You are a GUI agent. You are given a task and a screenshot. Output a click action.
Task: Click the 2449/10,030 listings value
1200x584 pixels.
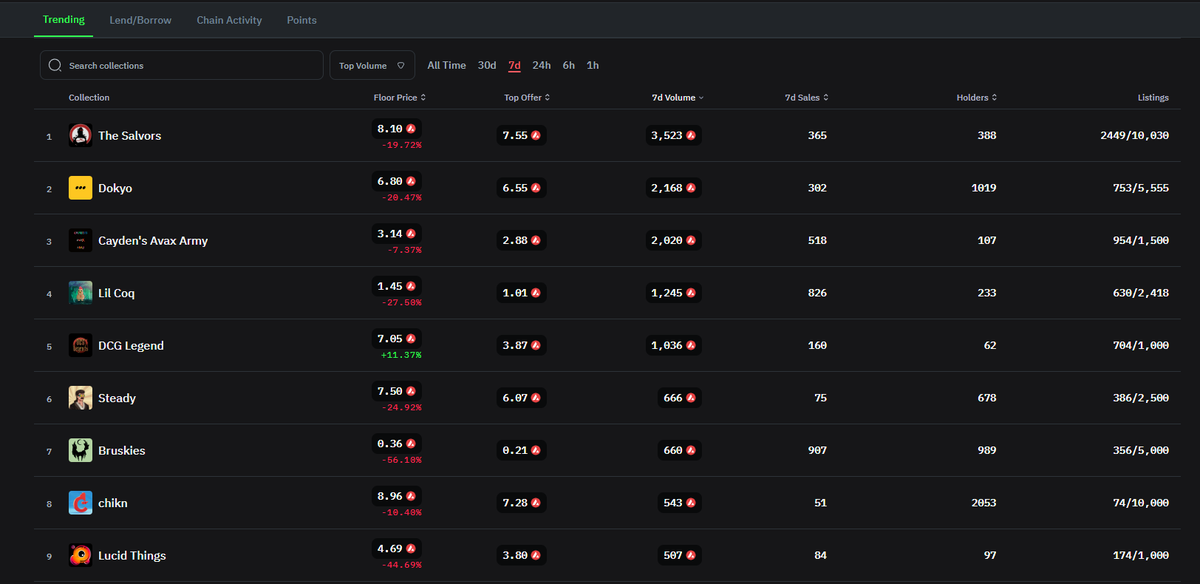click(1133, 135)
